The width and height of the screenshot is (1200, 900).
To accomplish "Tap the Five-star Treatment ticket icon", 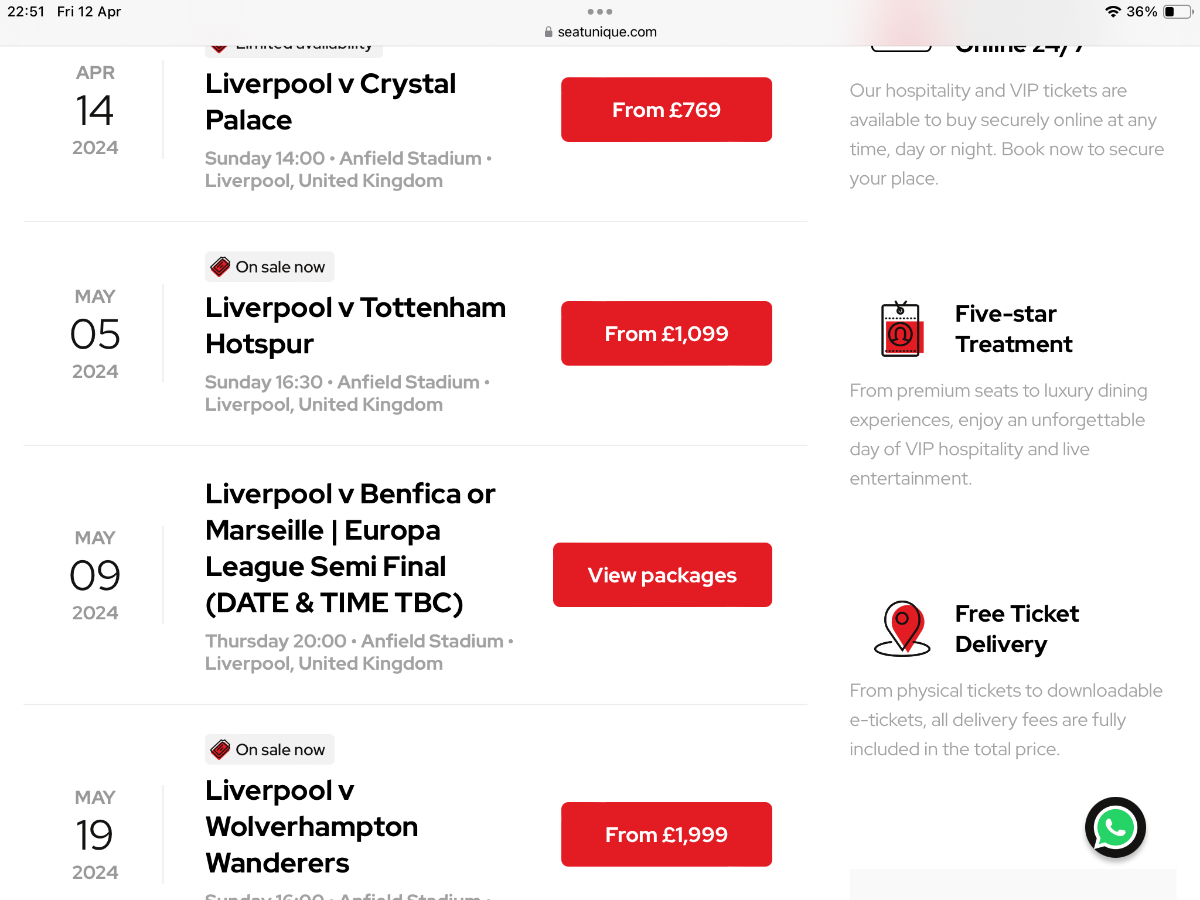I will point(901,329).
